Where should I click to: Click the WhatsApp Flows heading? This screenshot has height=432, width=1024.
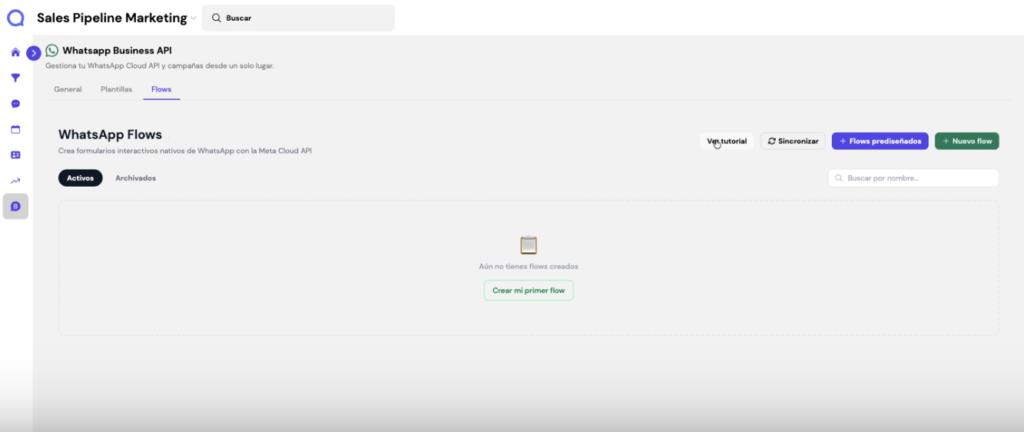110,135
